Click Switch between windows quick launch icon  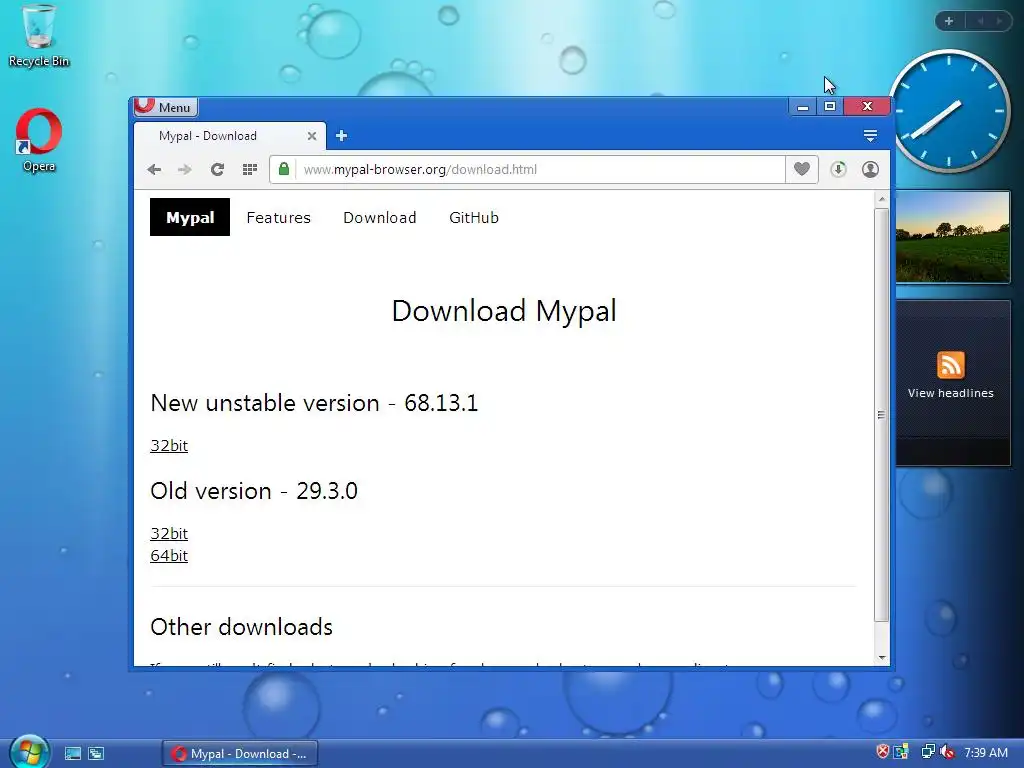click(96, 754)
